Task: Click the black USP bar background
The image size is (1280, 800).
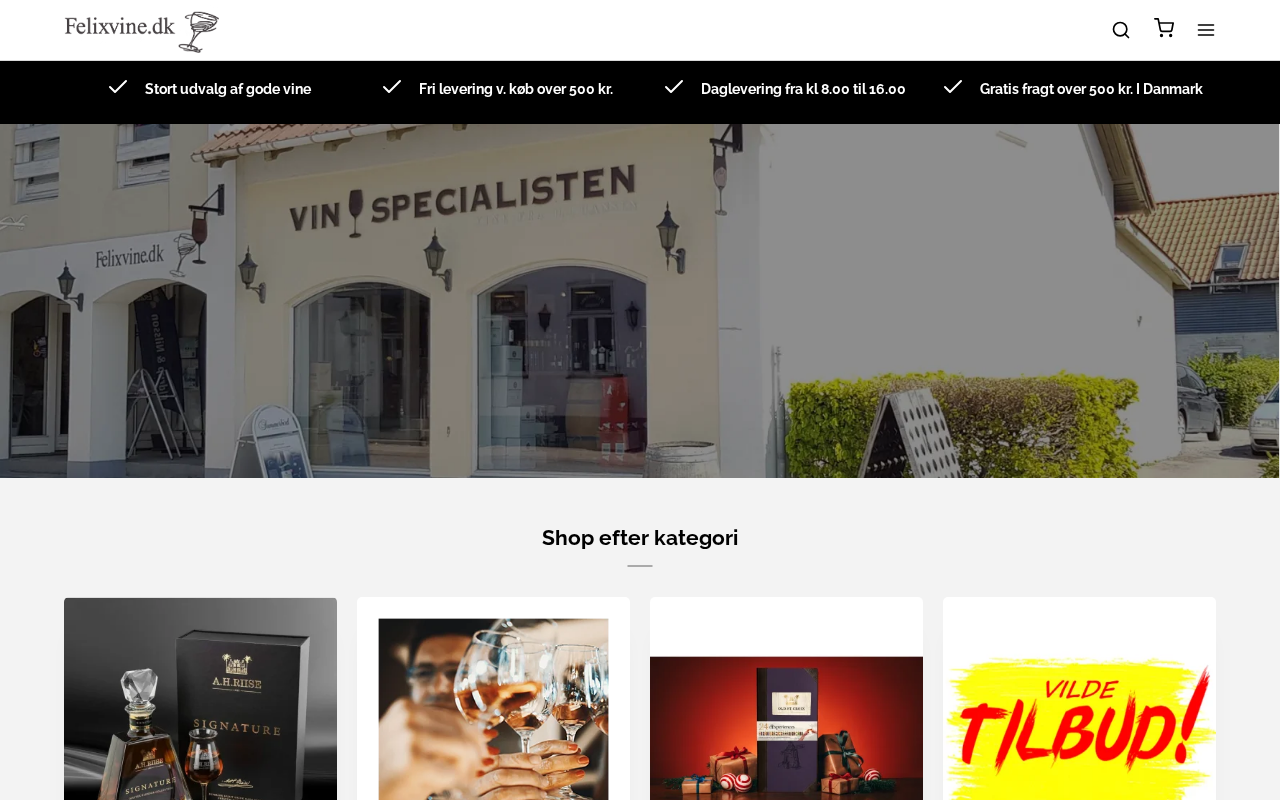Action: click(640, 110)
